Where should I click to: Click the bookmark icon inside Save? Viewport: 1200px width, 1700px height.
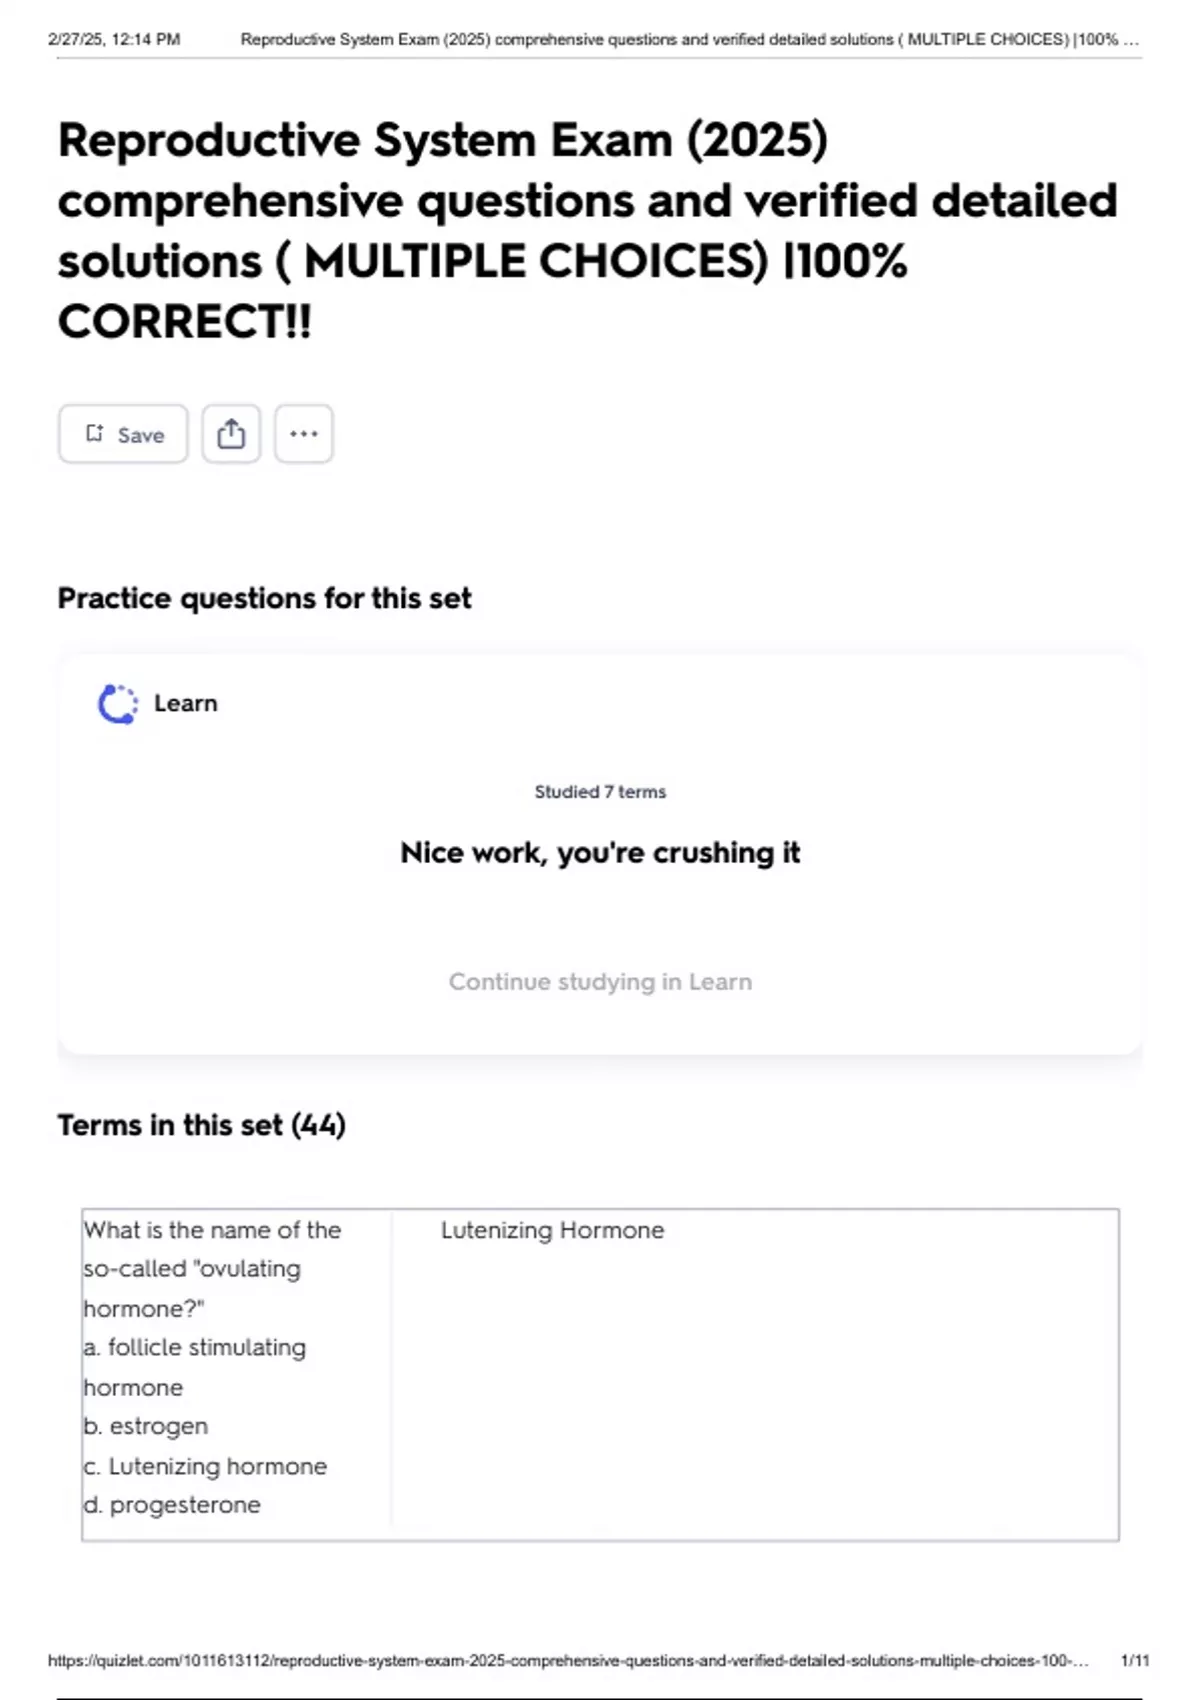click(95, 433)
